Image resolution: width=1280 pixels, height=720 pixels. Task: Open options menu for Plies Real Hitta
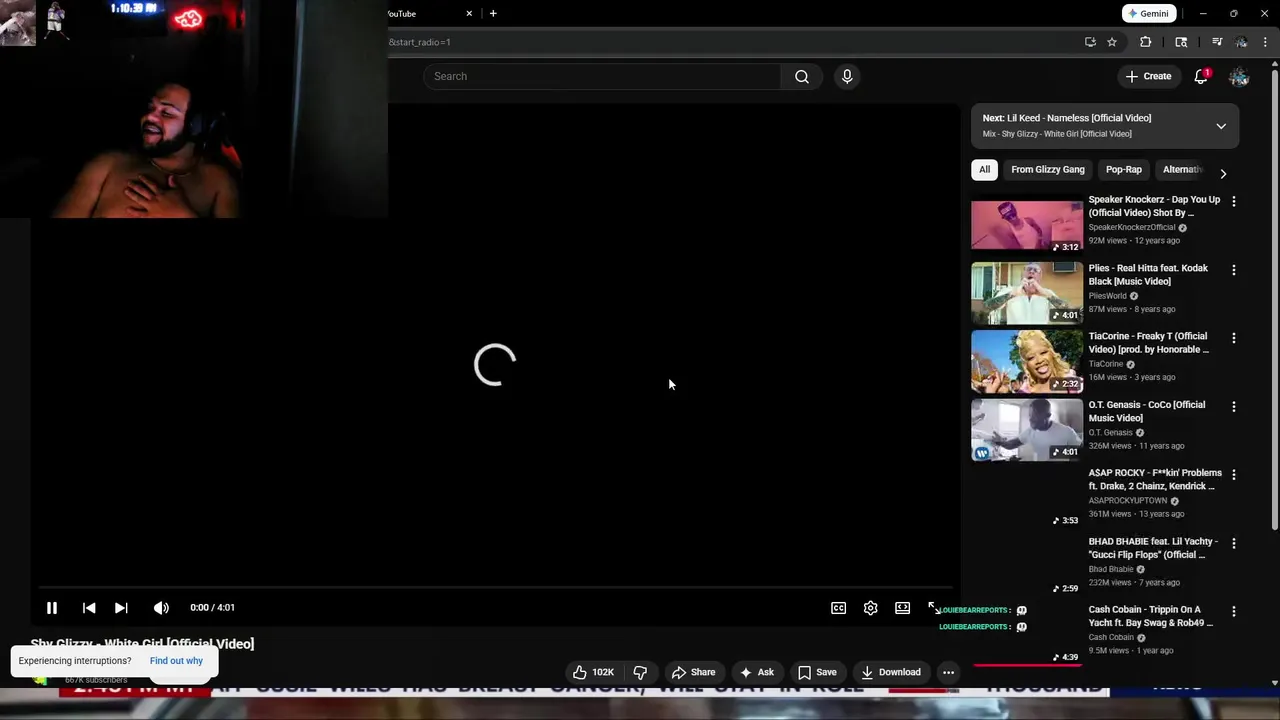tap(1233, 270)
